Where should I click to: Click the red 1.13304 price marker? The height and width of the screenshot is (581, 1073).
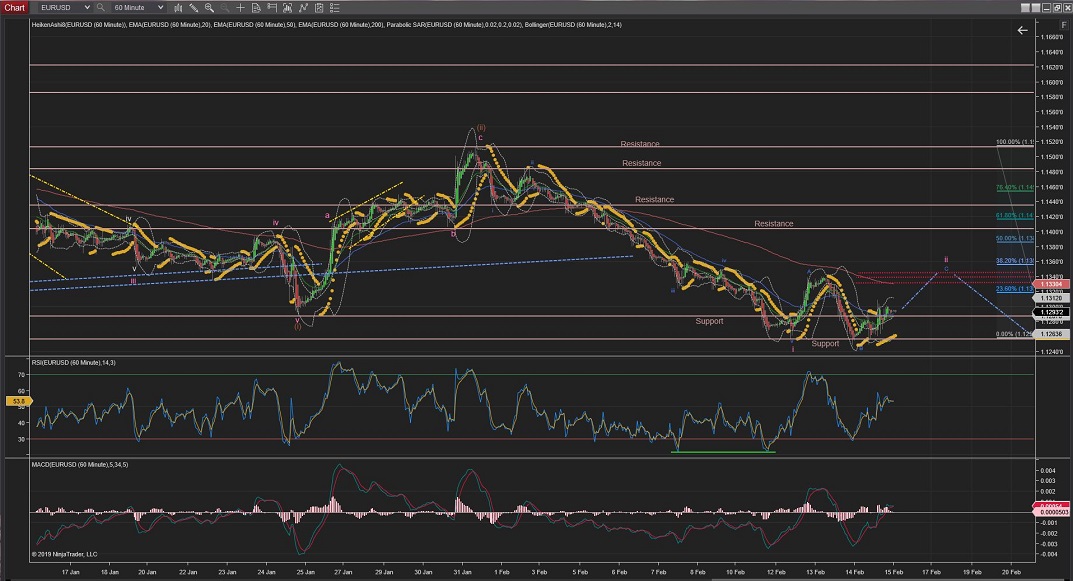[x=1050, y=284]
